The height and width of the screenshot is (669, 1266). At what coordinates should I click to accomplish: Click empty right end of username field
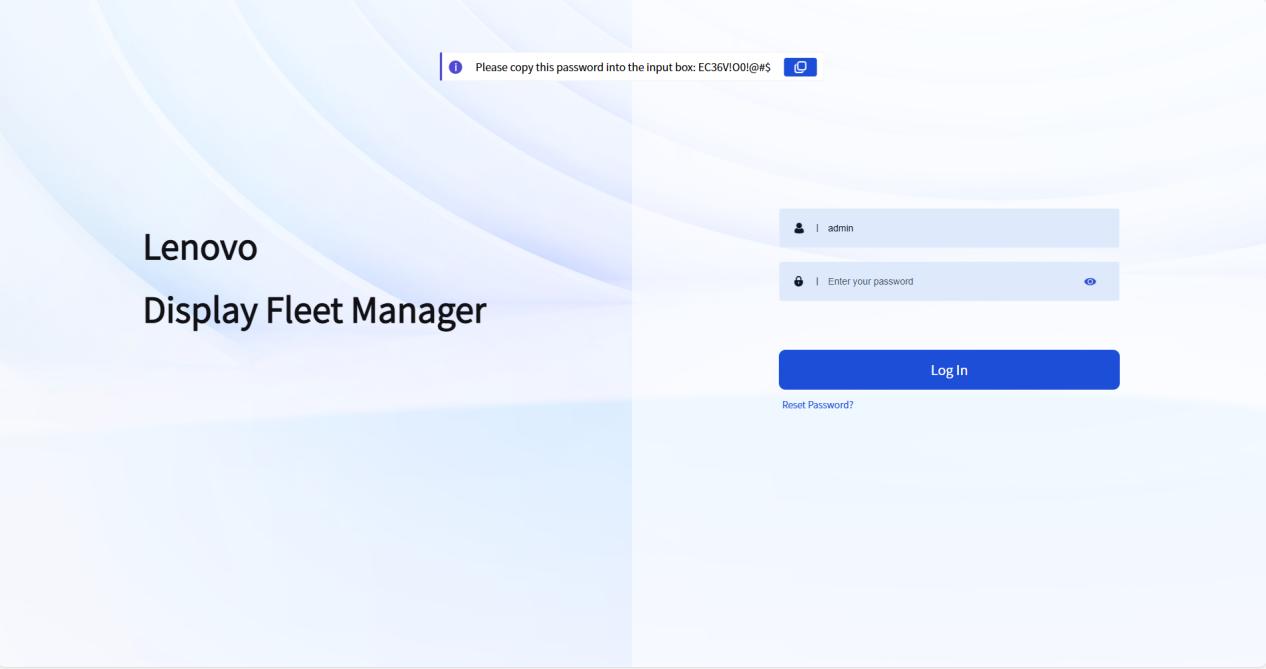[x=1080, y=228]
